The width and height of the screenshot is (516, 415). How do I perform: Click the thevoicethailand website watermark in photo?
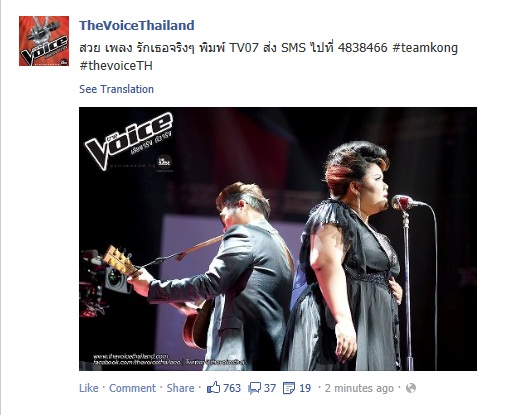[x=131, y=356]
